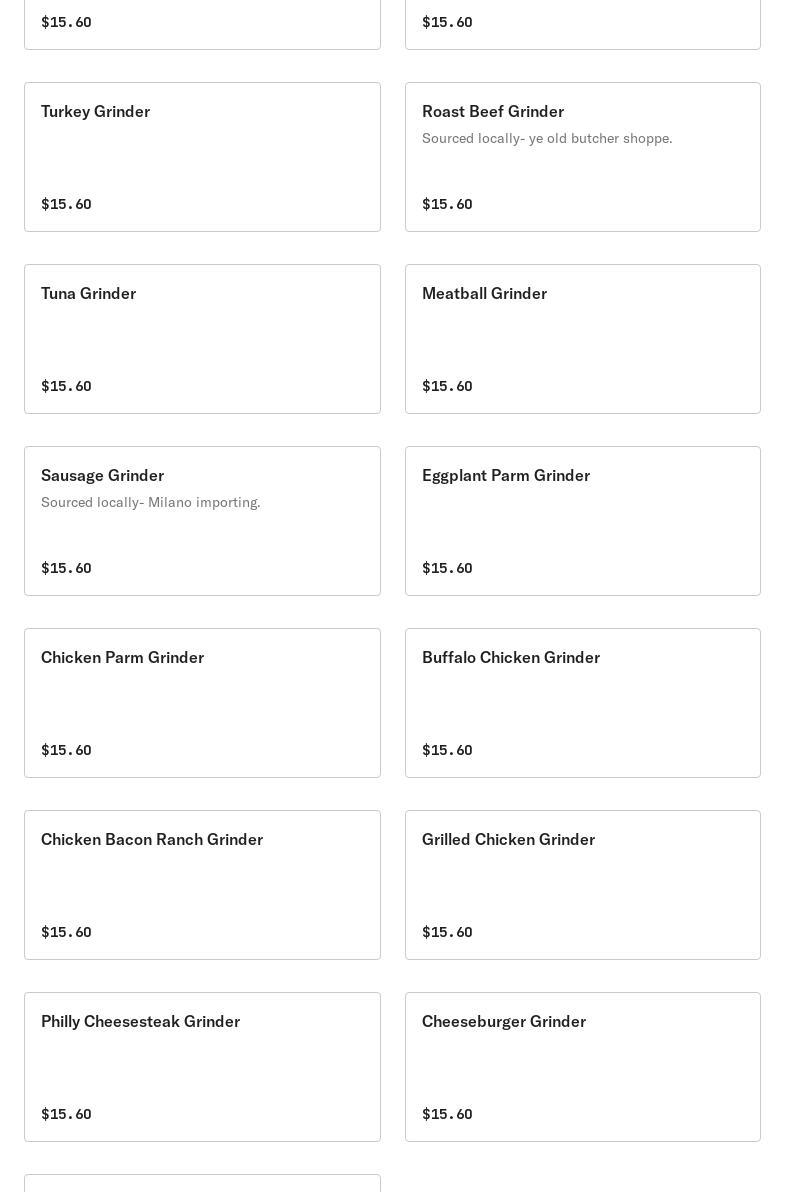Click the Meatball Grinder price
The image size is (785, 1192).
tap(447, 386)
